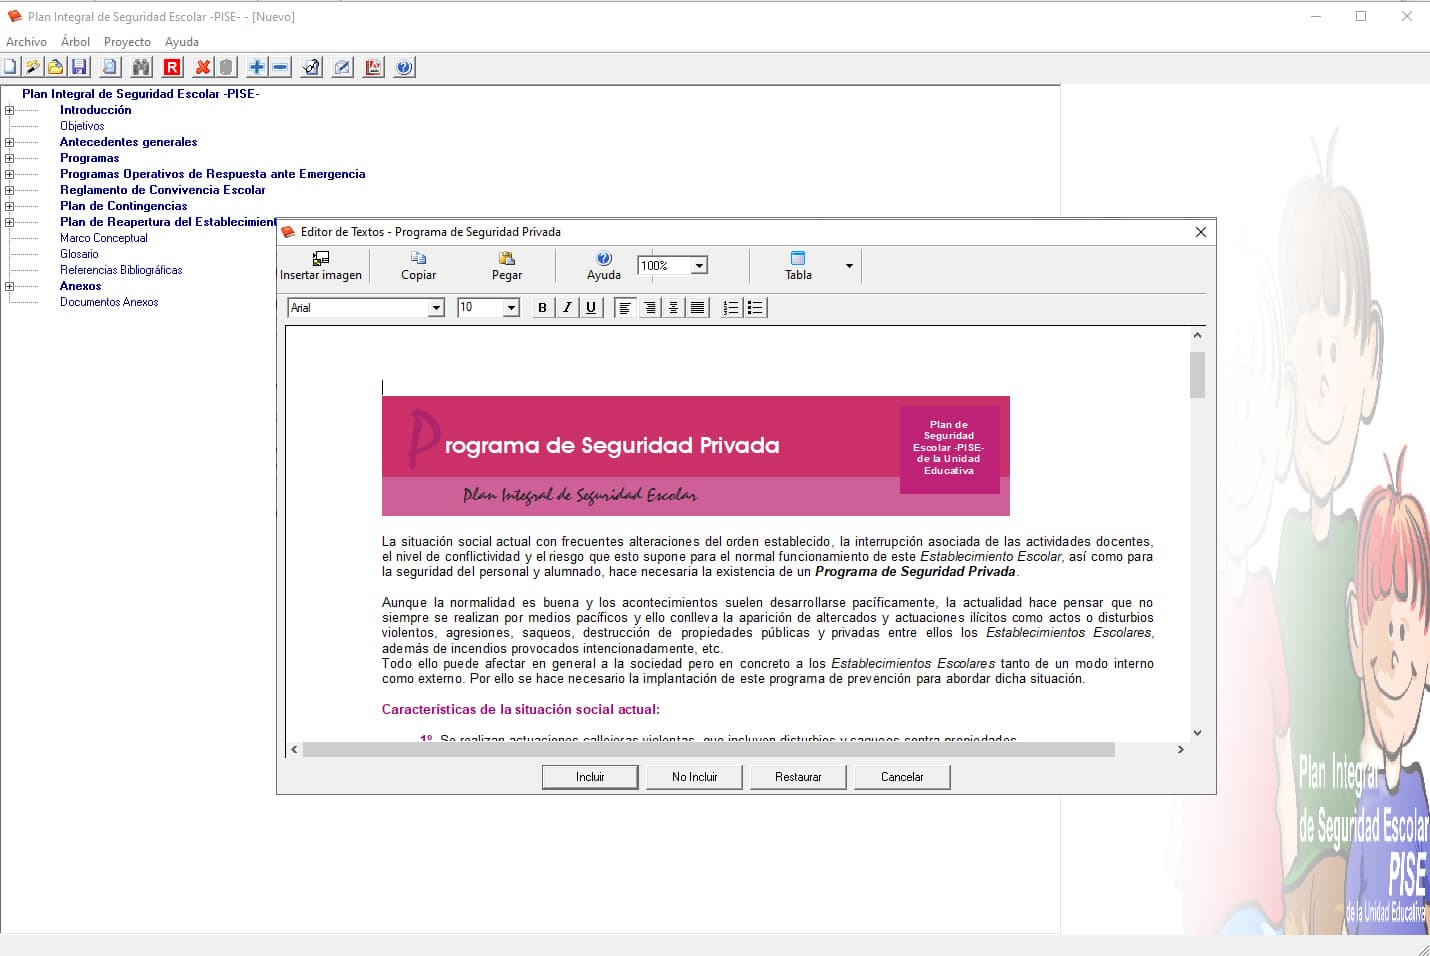Open the Proyecto menu
Screen dimensions: 1430x956
pyautogui.click(x=127, y=42)
